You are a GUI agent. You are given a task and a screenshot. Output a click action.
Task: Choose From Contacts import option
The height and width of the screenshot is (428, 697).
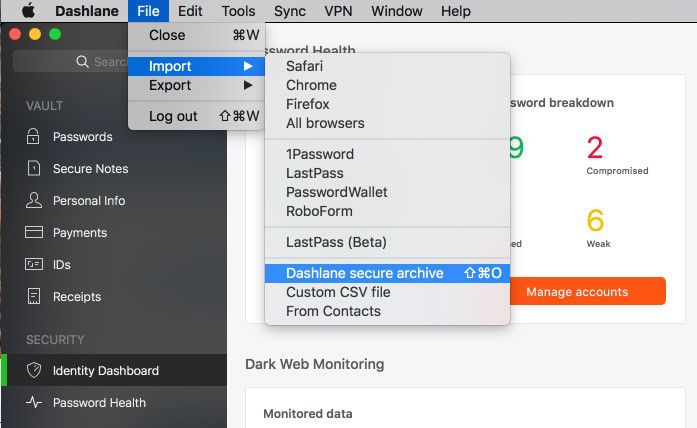click(387, 312)
